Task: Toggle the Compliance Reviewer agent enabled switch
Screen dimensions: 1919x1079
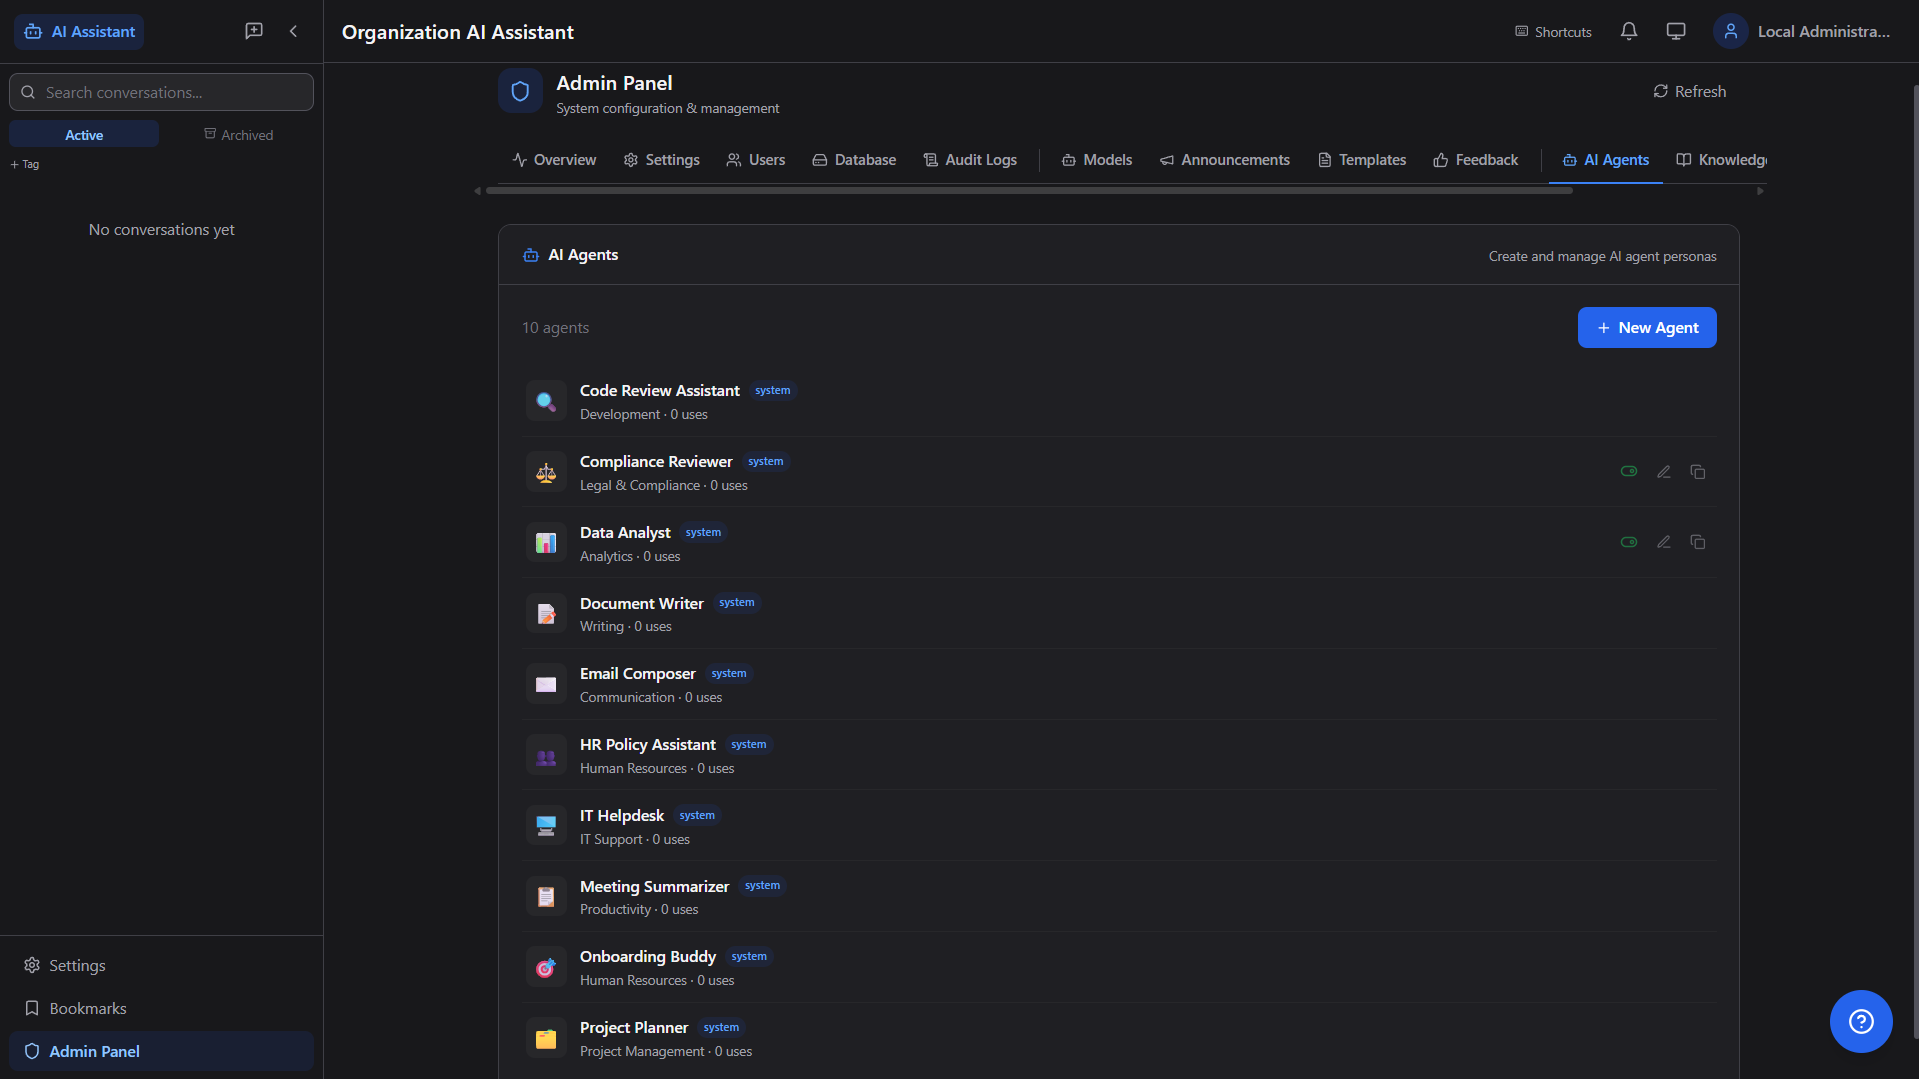Action: click(x=1628, y=472)
